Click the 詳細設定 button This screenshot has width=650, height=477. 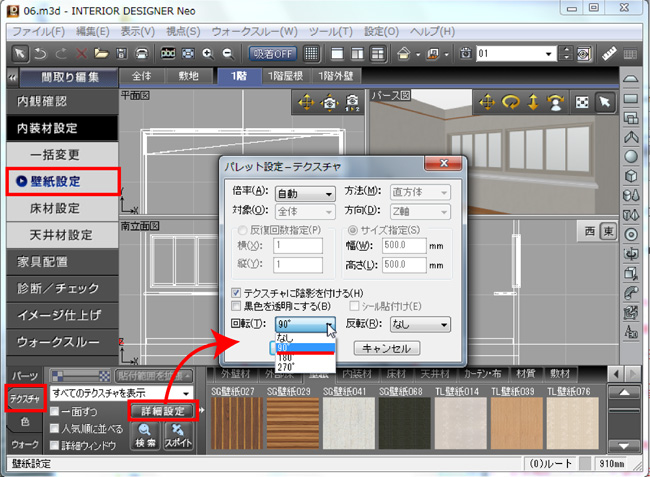tap(157, 411)
